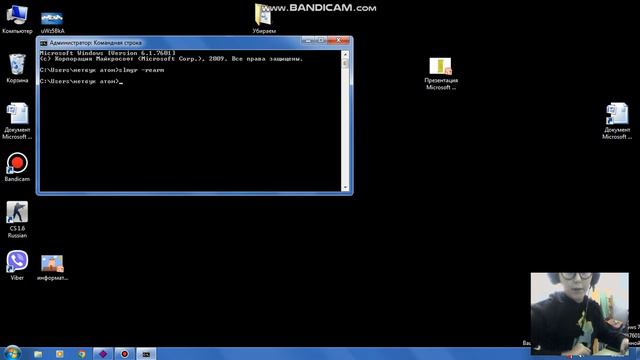Open the Презентация Microsoft desktop file

(x=440, y=74)
